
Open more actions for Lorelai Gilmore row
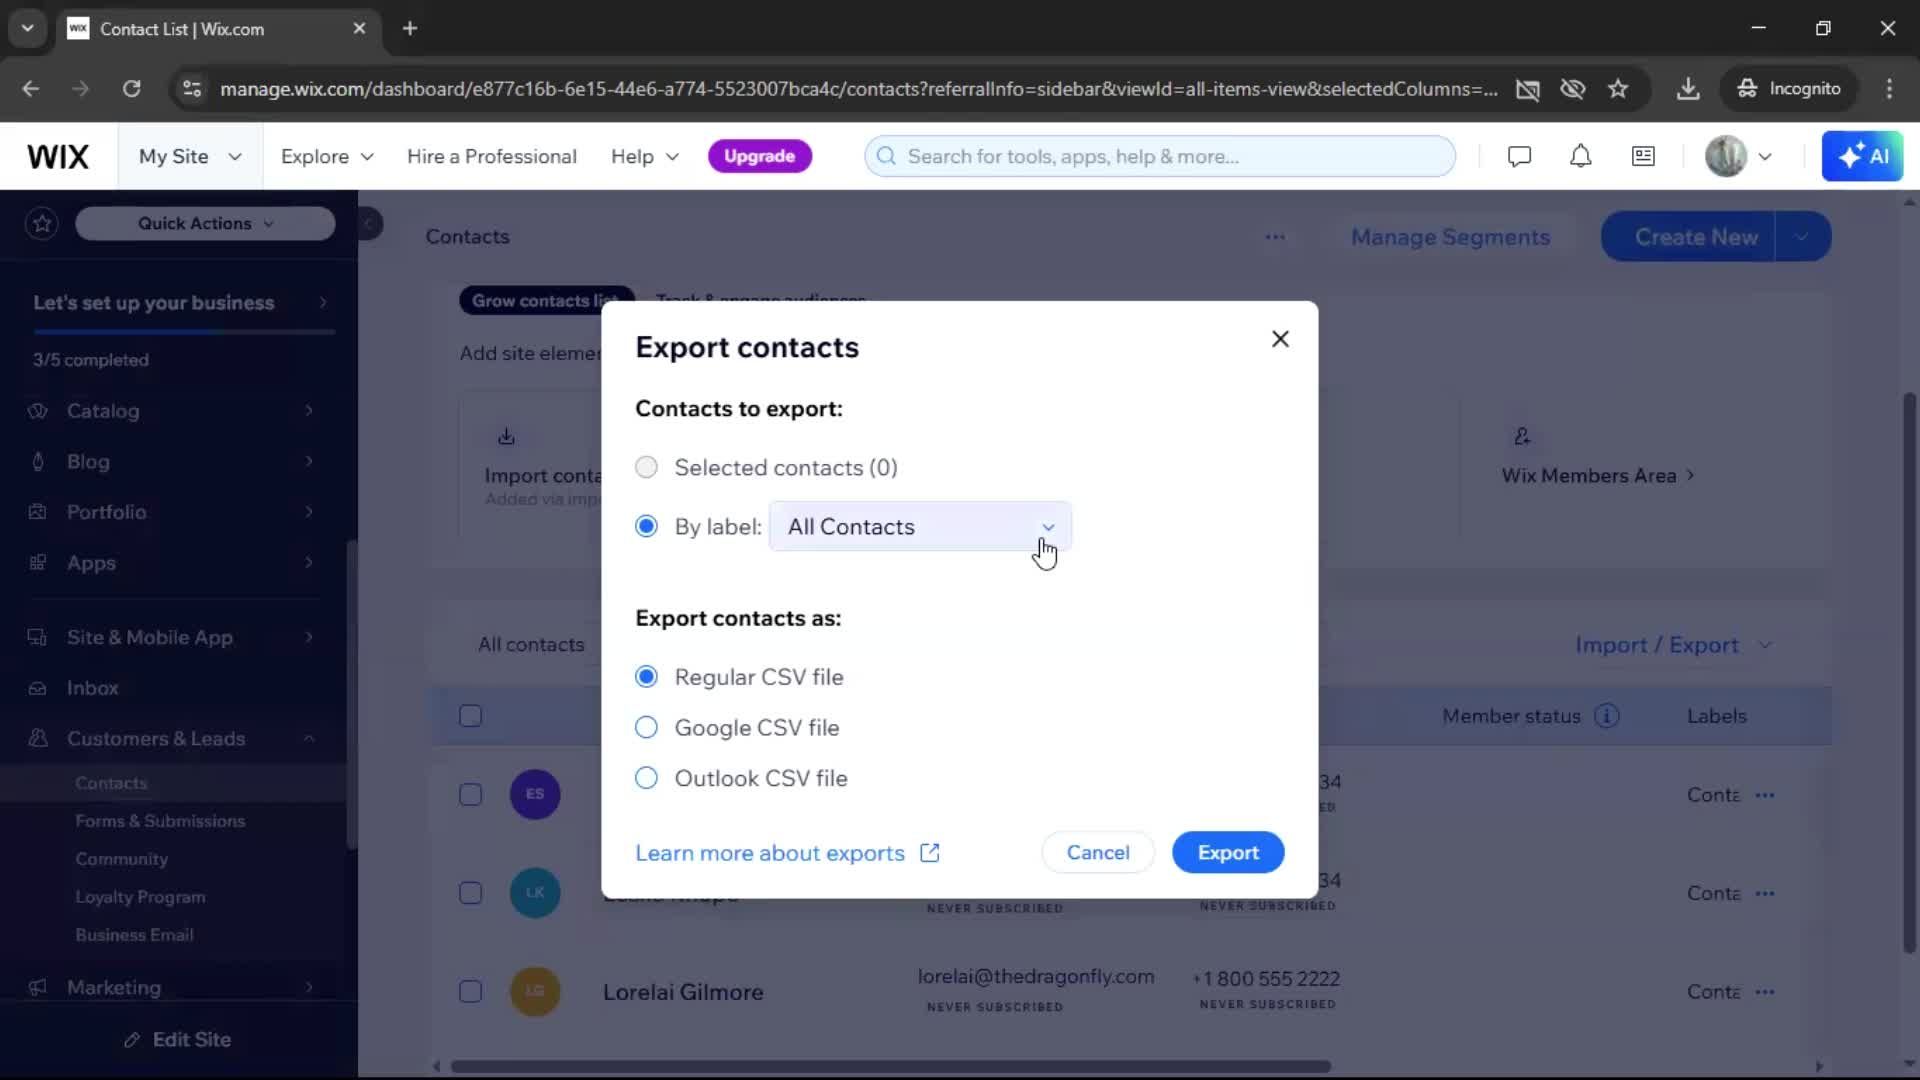pos(1764,992)
